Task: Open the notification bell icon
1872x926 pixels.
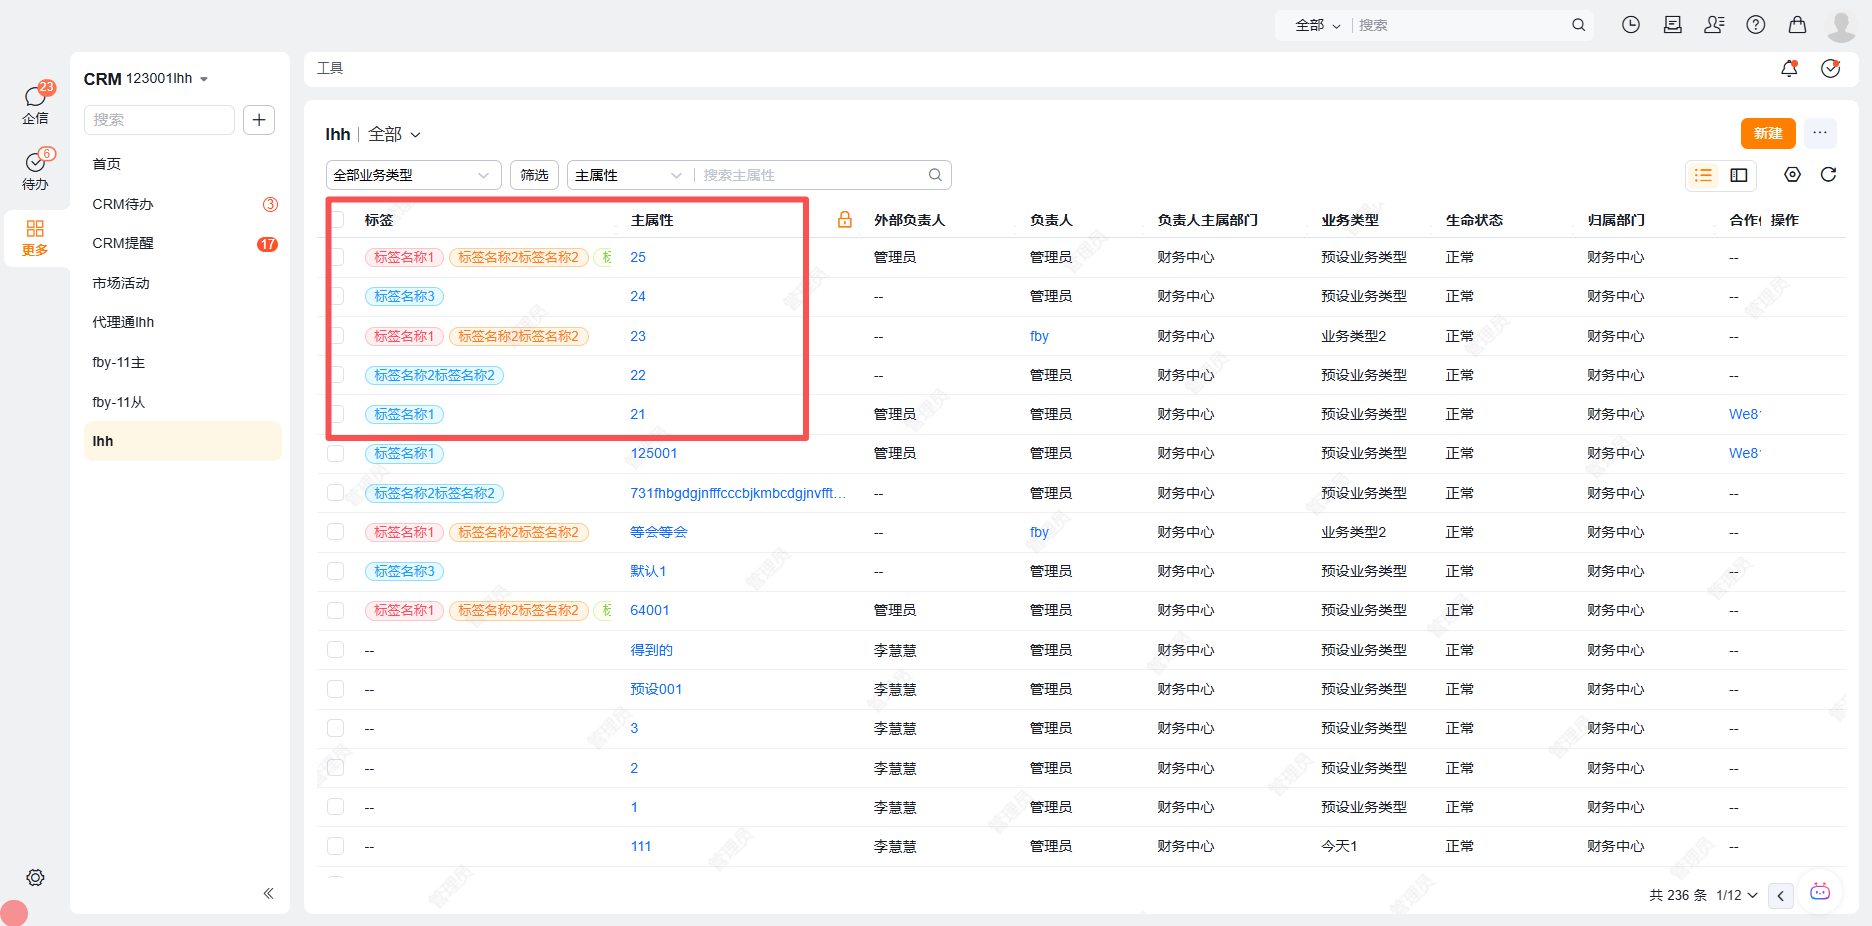Action: [x=1790, y=68]
